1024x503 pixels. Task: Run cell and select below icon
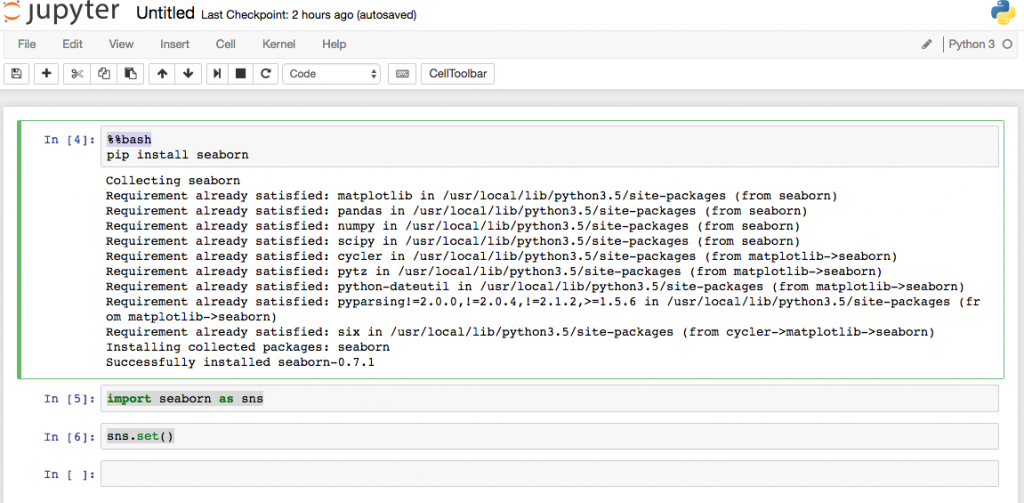click(217, 74)
